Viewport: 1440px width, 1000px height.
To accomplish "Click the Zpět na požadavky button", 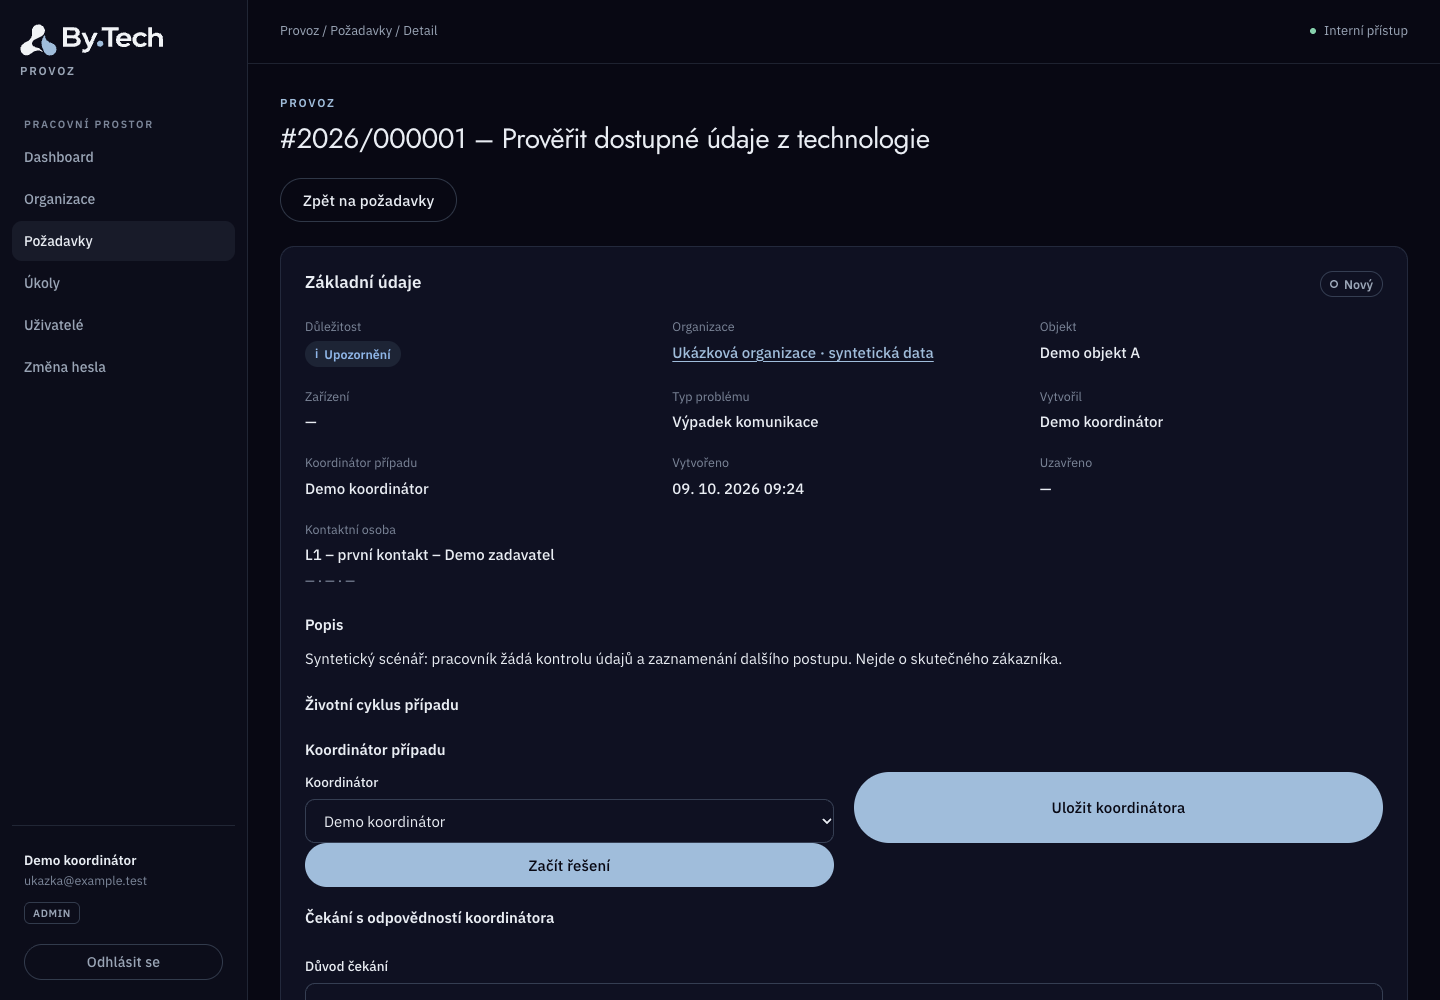I will click(x=368, y=200).
